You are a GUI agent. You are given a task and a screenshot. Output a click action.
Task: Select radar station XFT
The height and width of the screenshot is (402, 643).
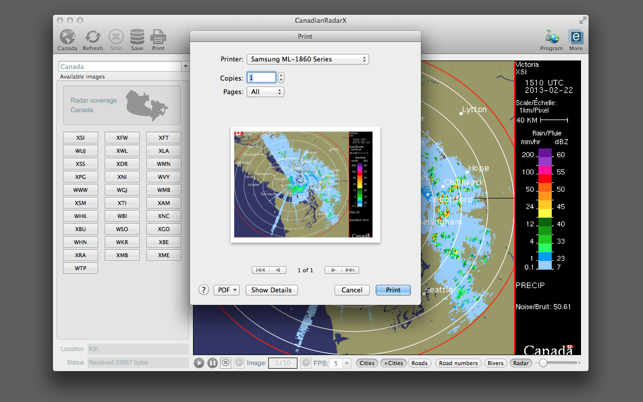(164, 137)
